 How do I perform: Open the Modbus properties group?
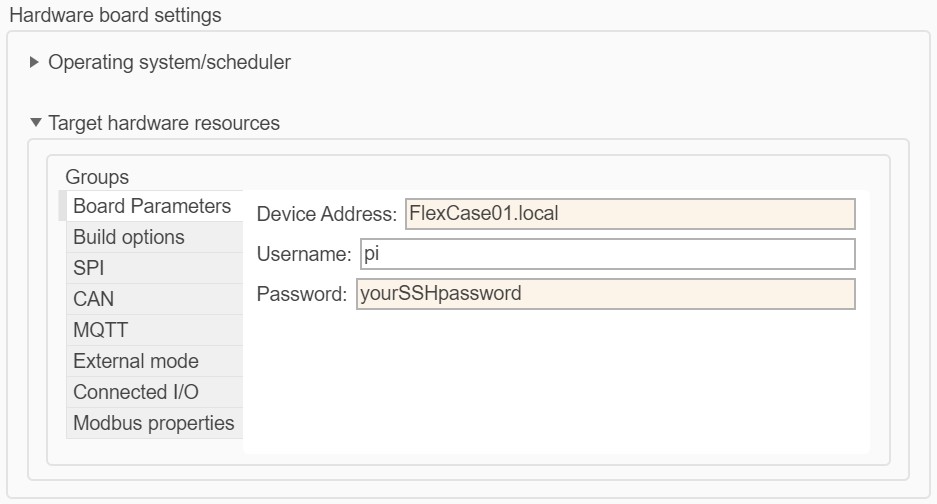[x=153, y=423]
